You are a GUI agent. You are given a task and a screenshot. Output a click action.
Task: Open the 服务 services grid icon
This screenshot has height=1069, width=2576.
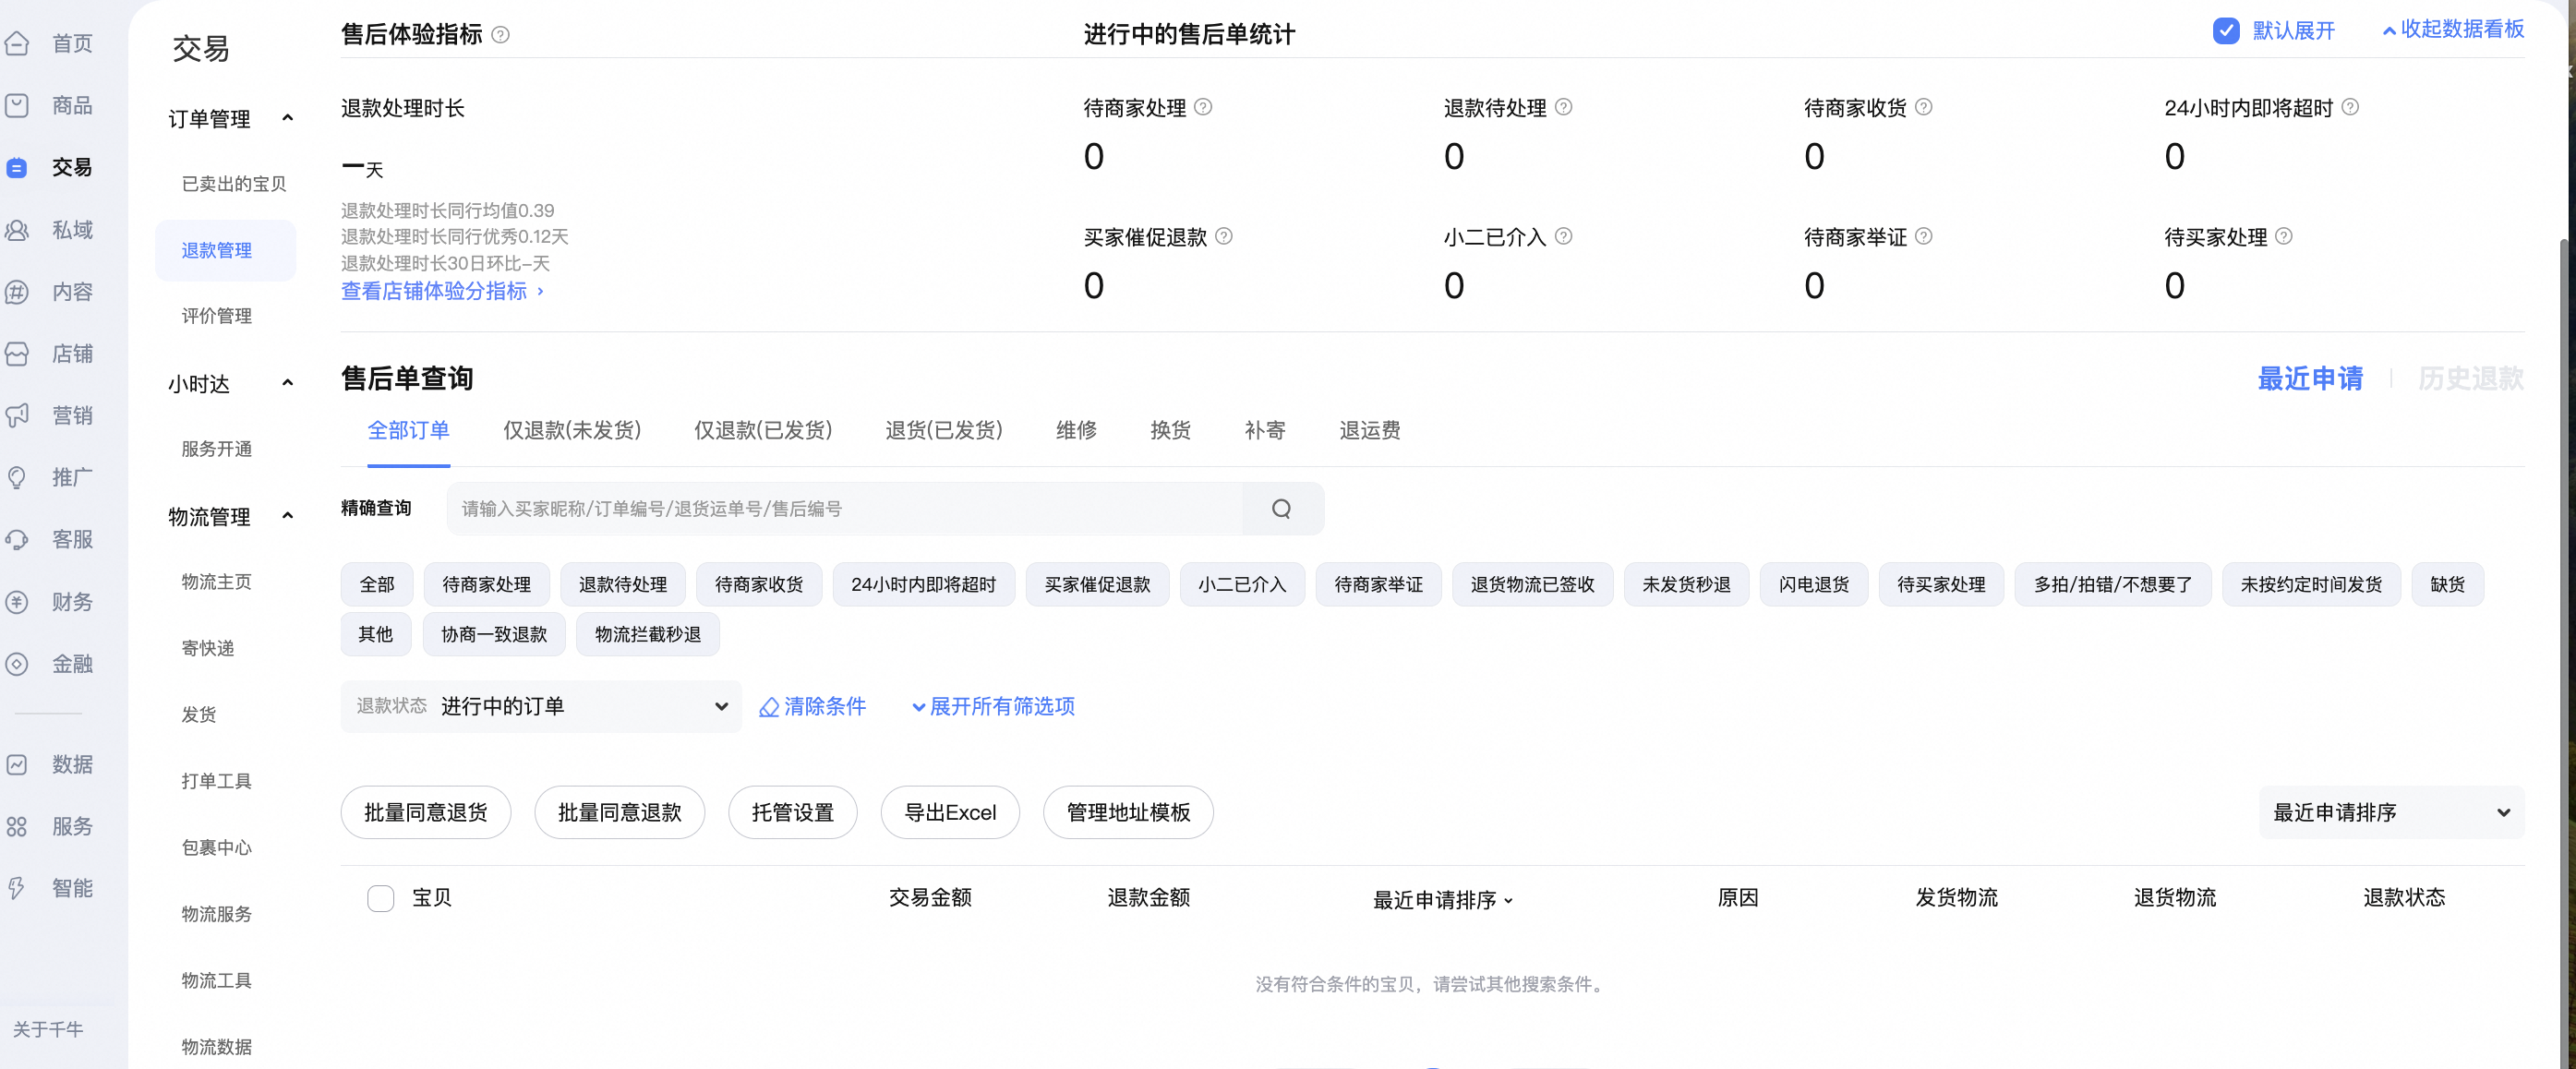click(x=17, y=827)
